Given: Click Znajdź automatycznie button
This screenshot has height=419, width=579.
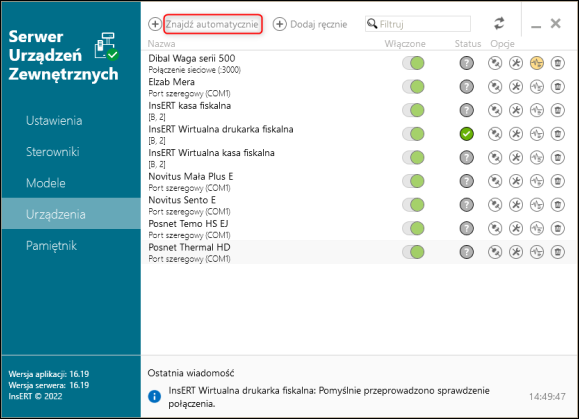Looking at the screenshot, I should point(213,24).
